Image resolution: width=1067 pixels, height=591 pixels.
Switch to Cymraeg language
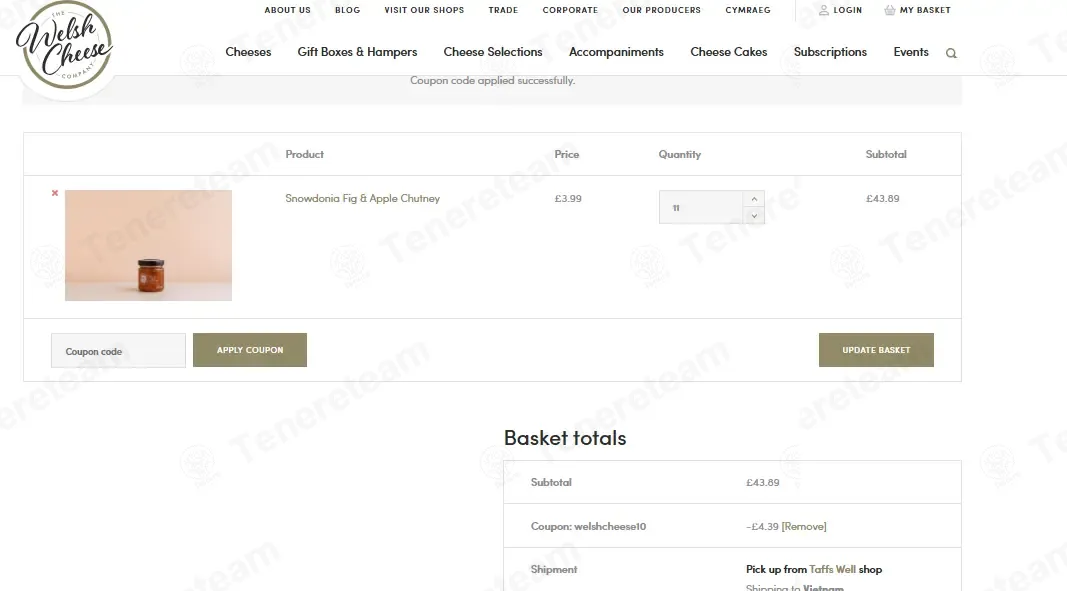point(748,10)
